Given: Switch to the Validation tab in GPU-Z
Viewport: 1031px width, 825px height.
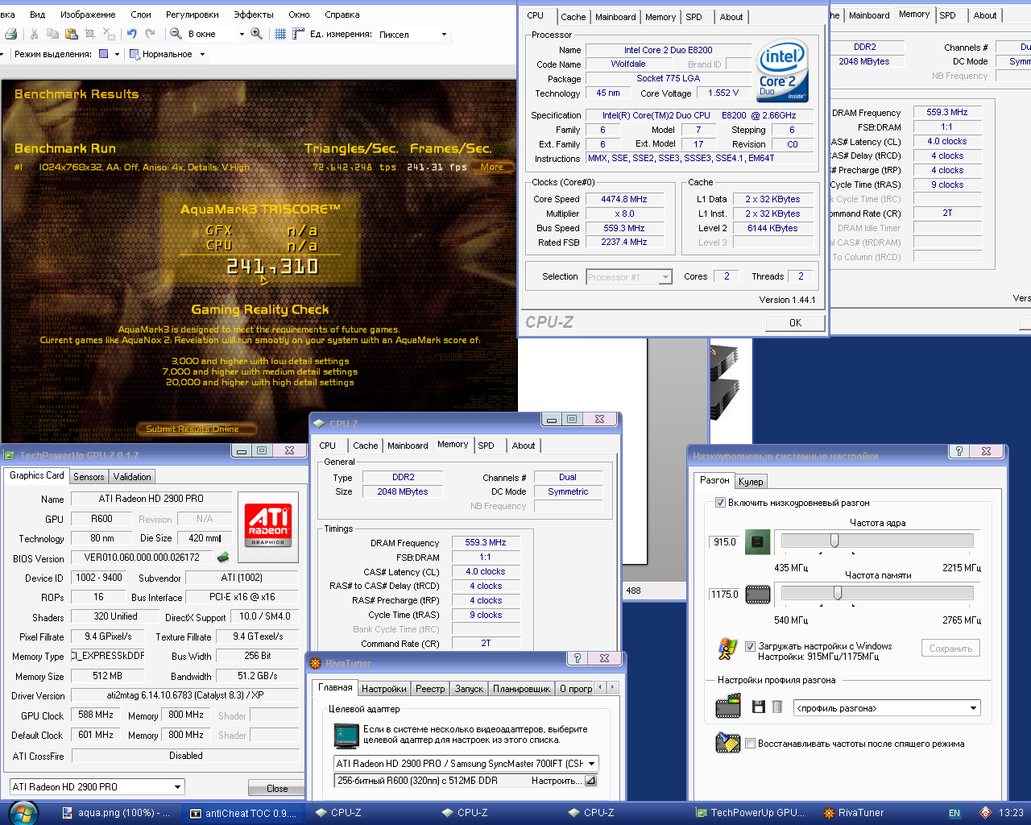Looking at the screenshot, I should (x=132, y=477).
